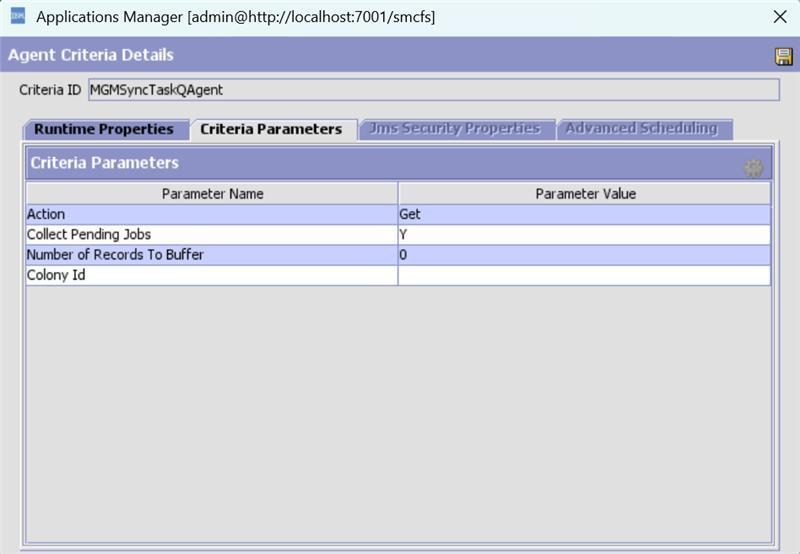Viewport: 800px width, 554px height.
Task: Select the Criteria Parameters tab
Action: pyautogui.click(x=271, y=129)
